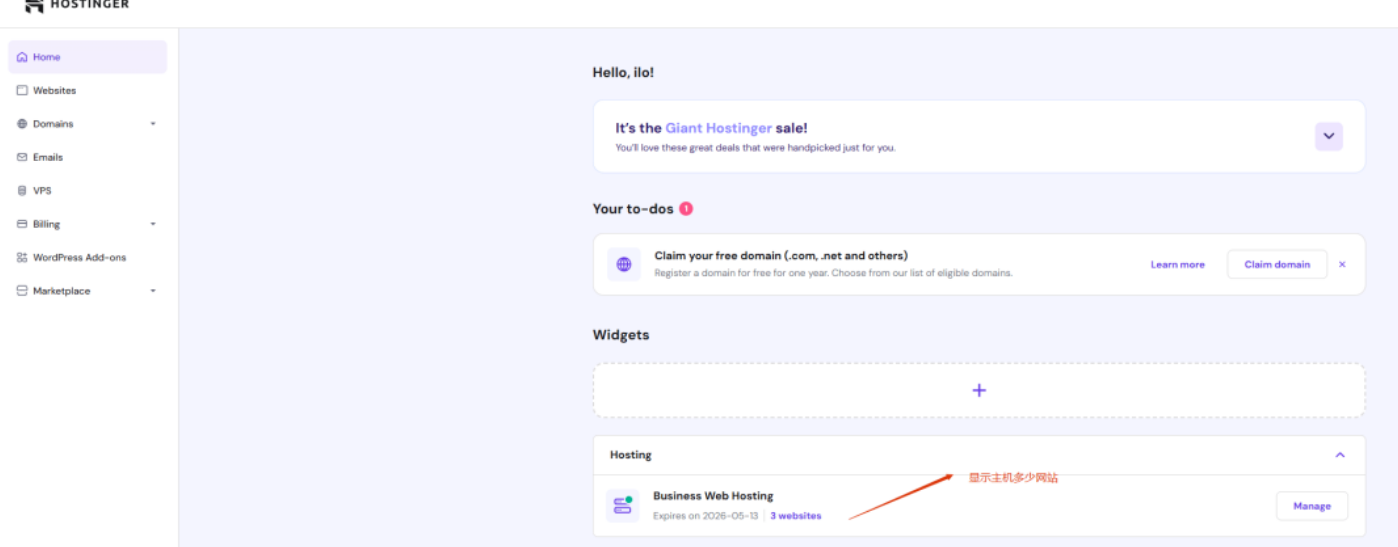This screenshot has height=547, width=1398.
Task: Open Billing in the sidebar
Action: click(87, 224)
